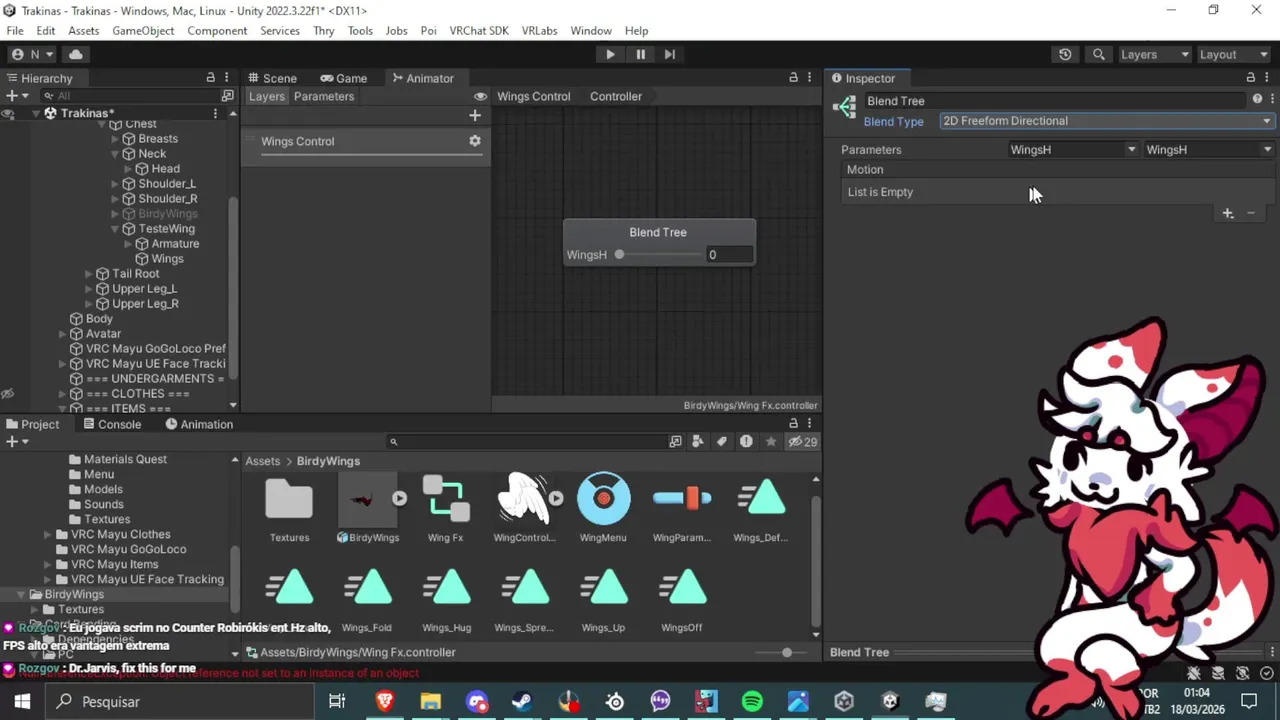
Task: Click the WingsH value field on the node
Action: (728, 255)
